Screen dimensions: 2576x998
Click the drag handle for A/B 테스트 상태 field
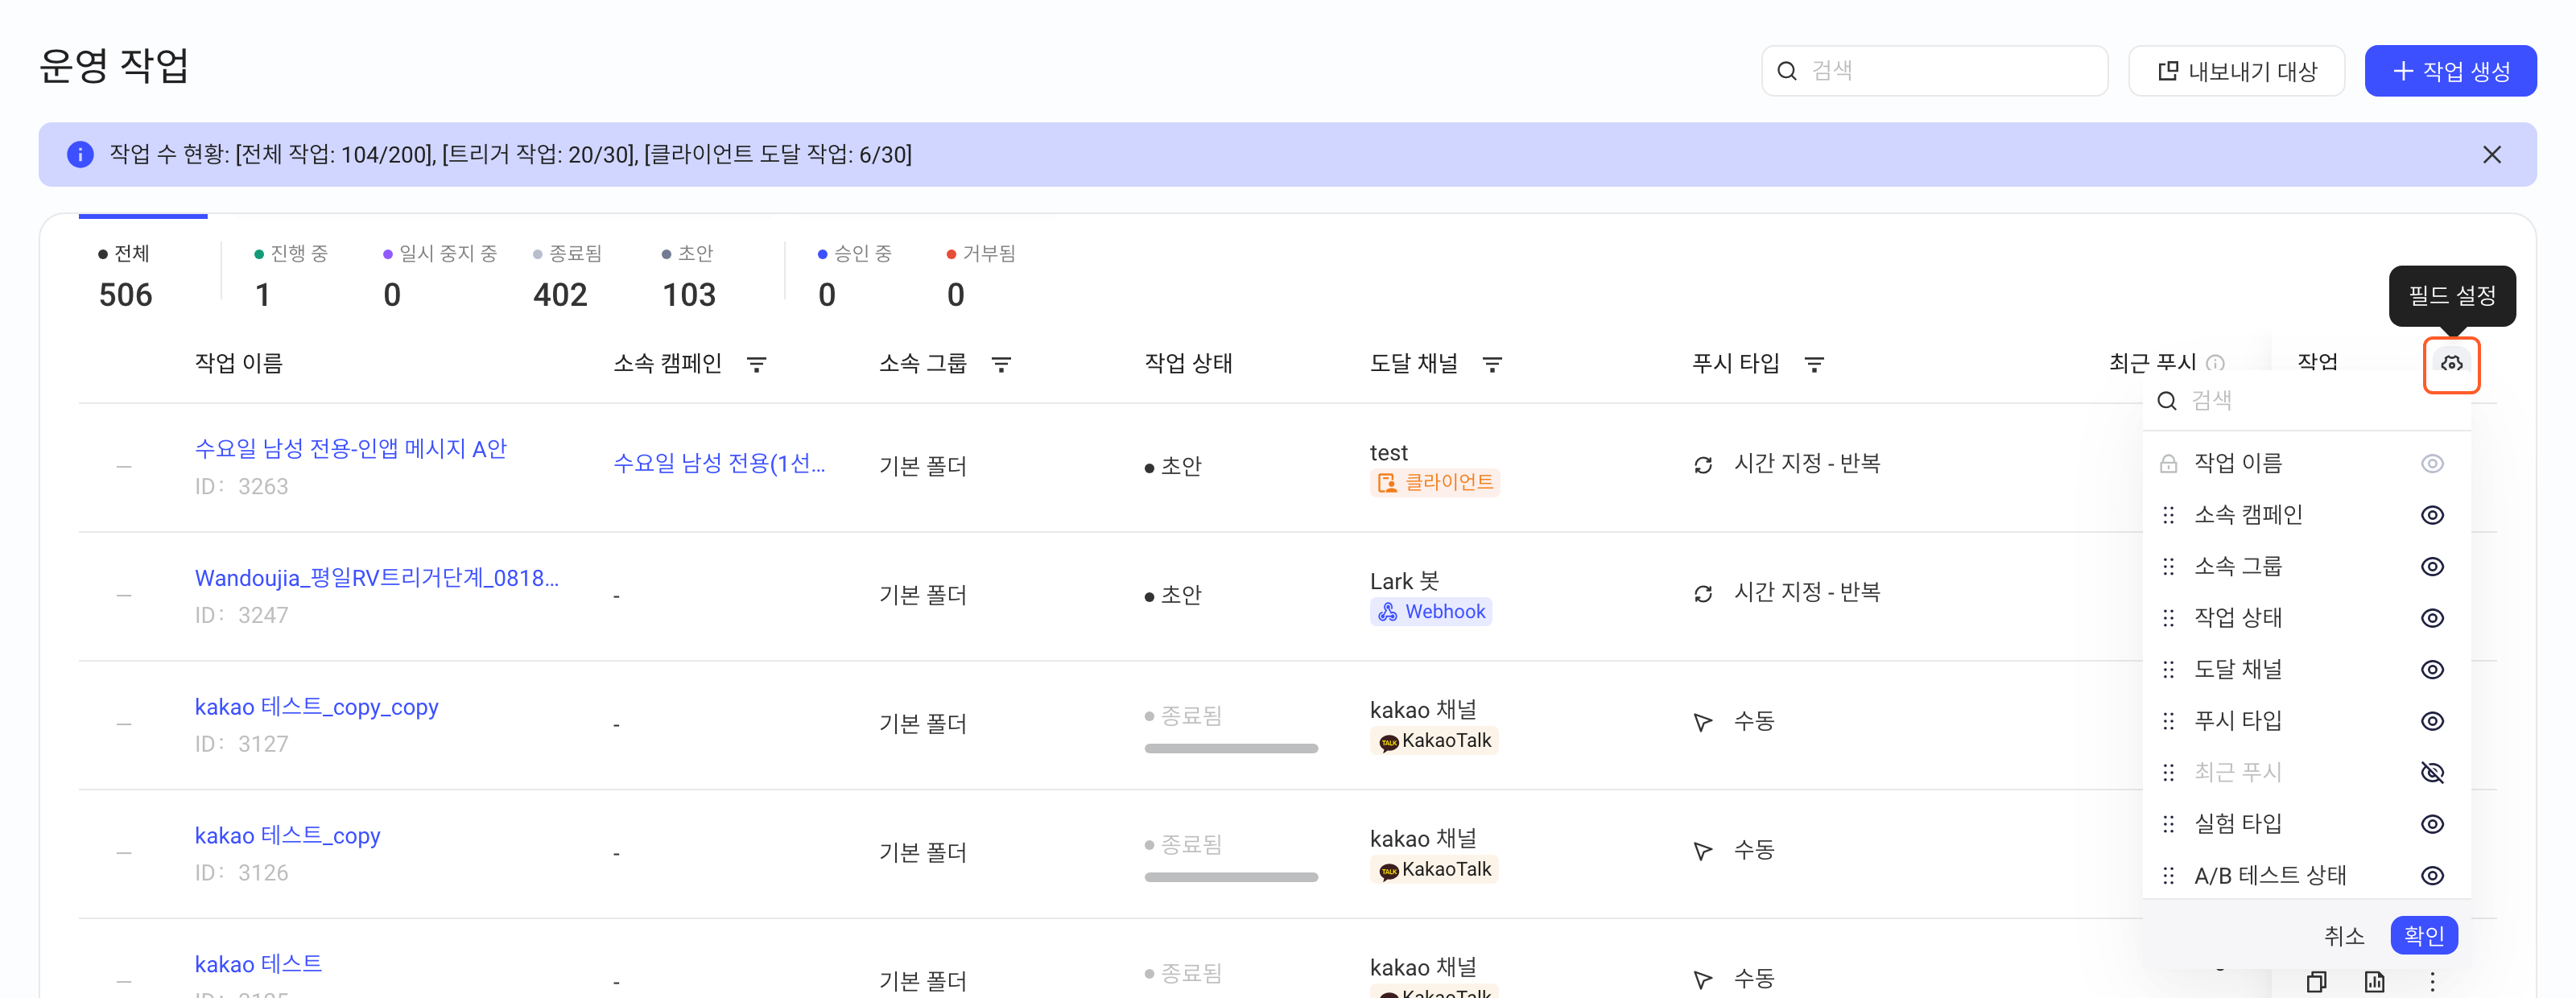coord(2168,876)
